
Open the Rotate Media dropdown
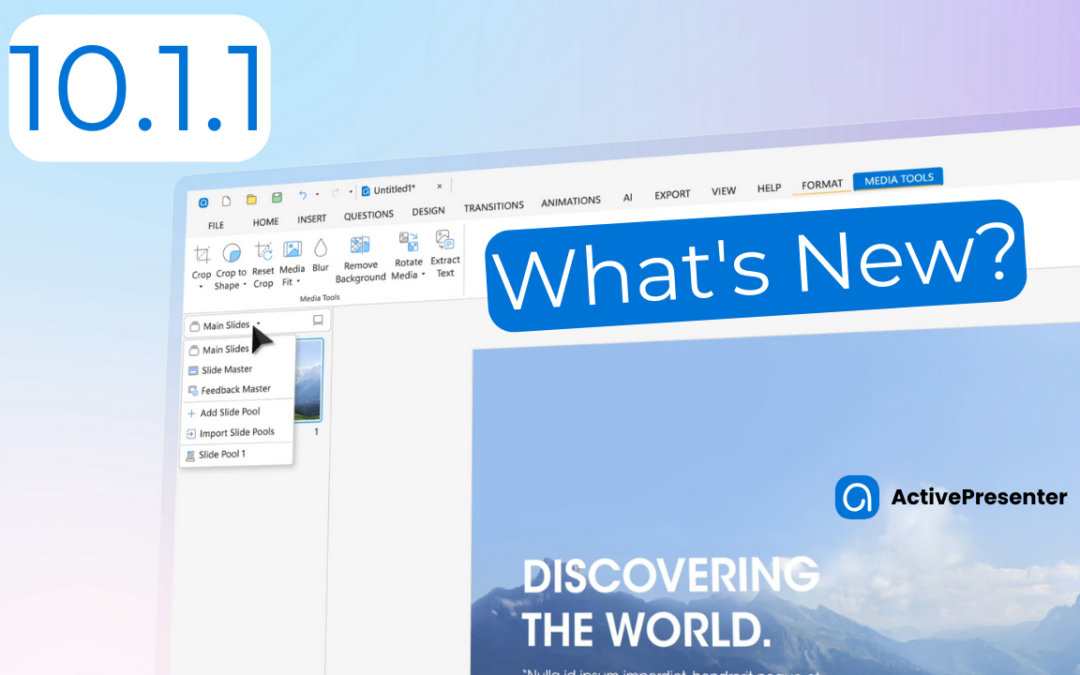point(423,275)
